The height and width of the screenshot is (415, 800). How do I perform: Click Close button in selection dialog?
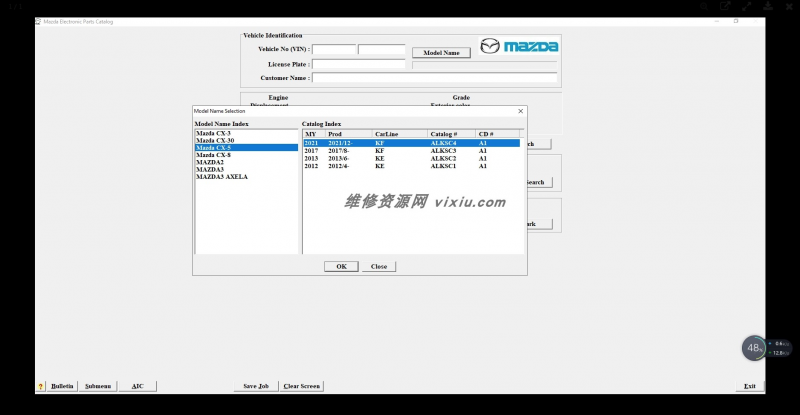(379, 266)
